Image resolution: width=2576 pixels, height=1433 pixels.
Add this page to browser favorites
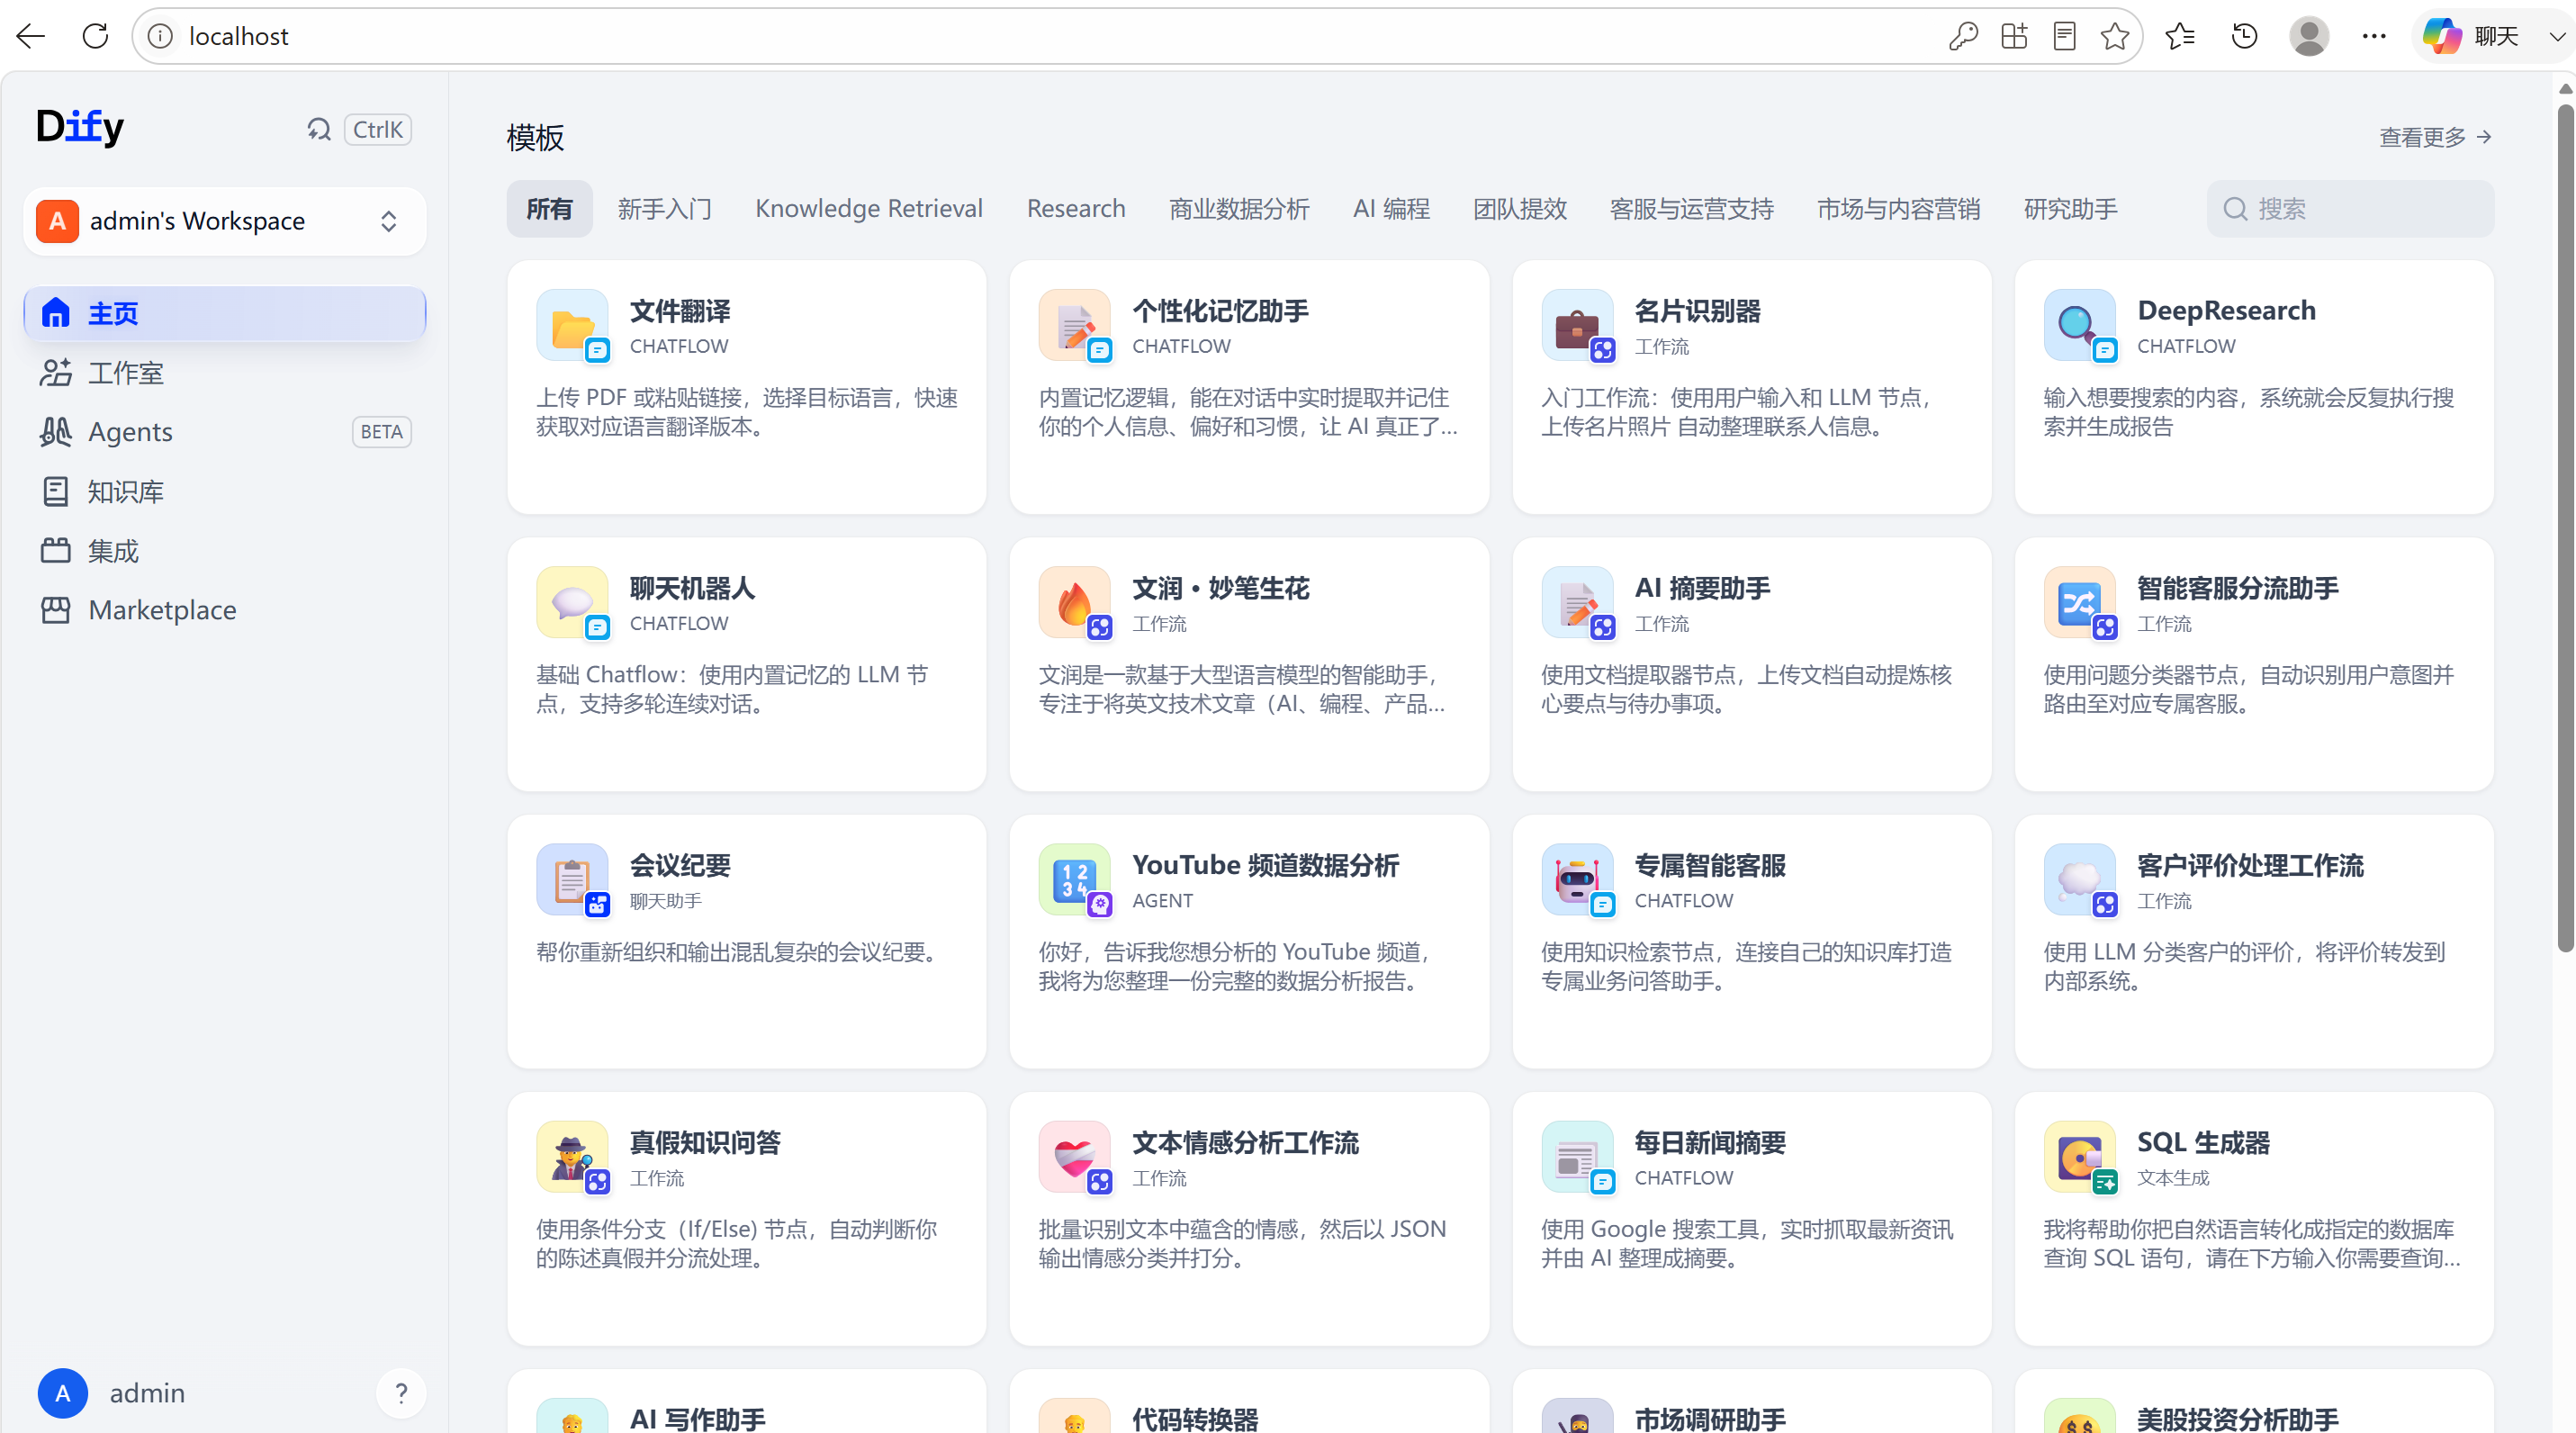(2114, 36)
